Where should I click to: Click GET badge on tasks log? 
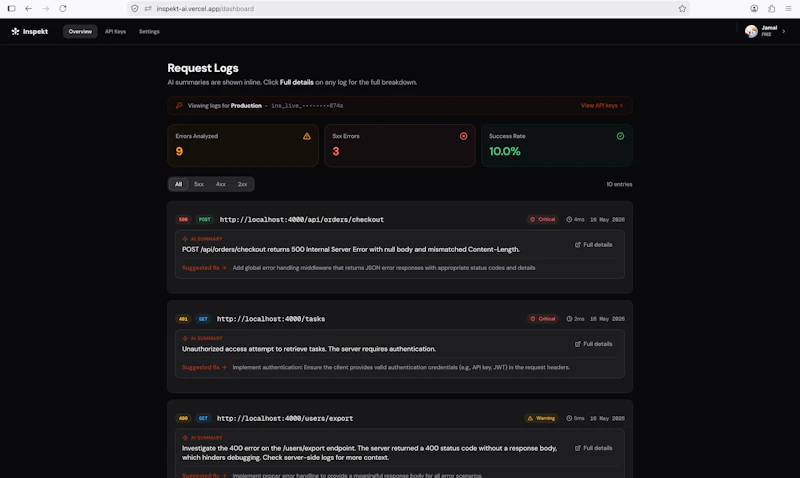[203, 319]
